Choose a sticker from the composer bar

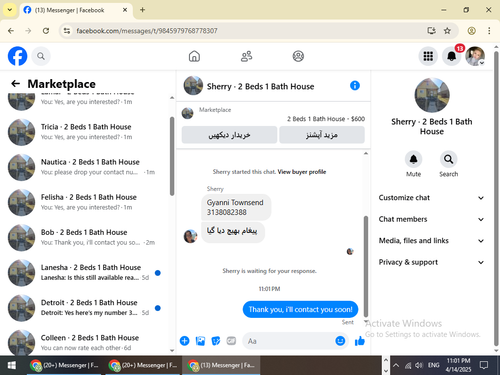(216, 341)
